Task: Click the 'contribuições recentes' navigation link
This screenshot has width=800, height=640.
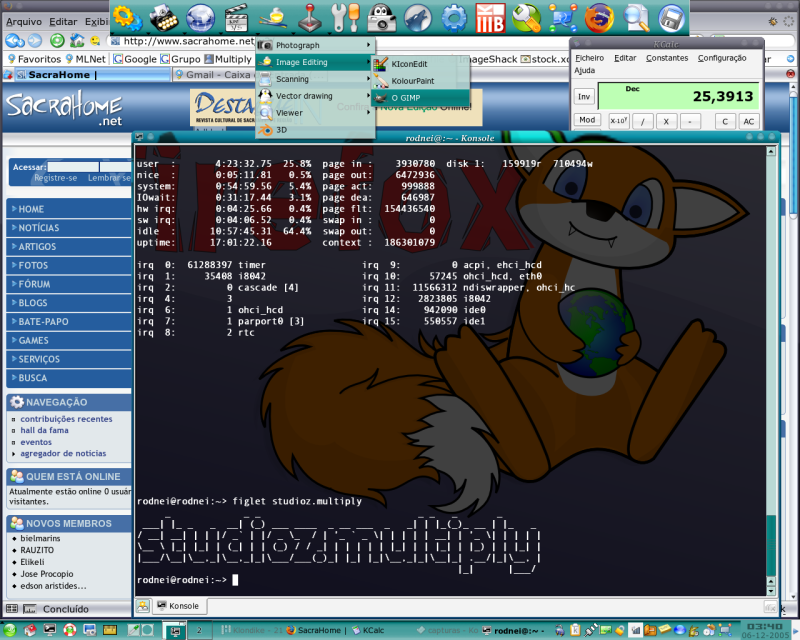Action: tap(66, 419)
